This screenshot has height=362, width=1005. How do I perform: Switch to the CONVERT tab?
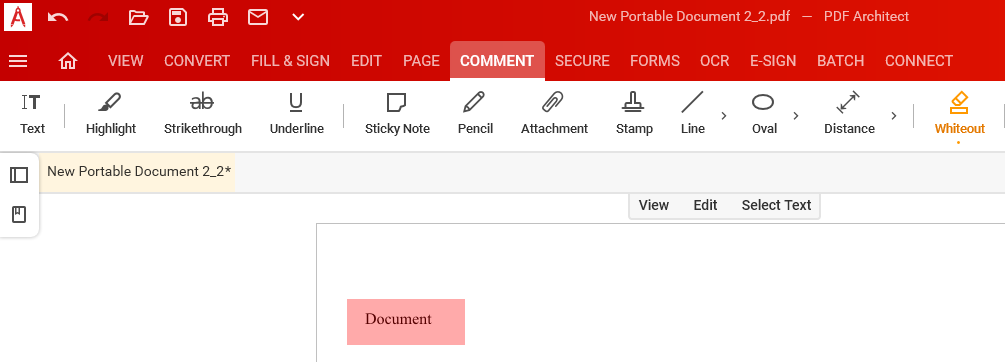pos(197,61)
